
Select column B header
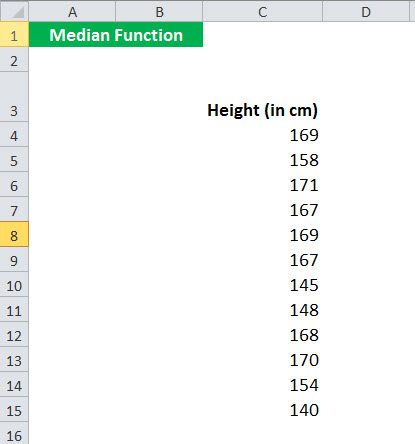(159, 12)
